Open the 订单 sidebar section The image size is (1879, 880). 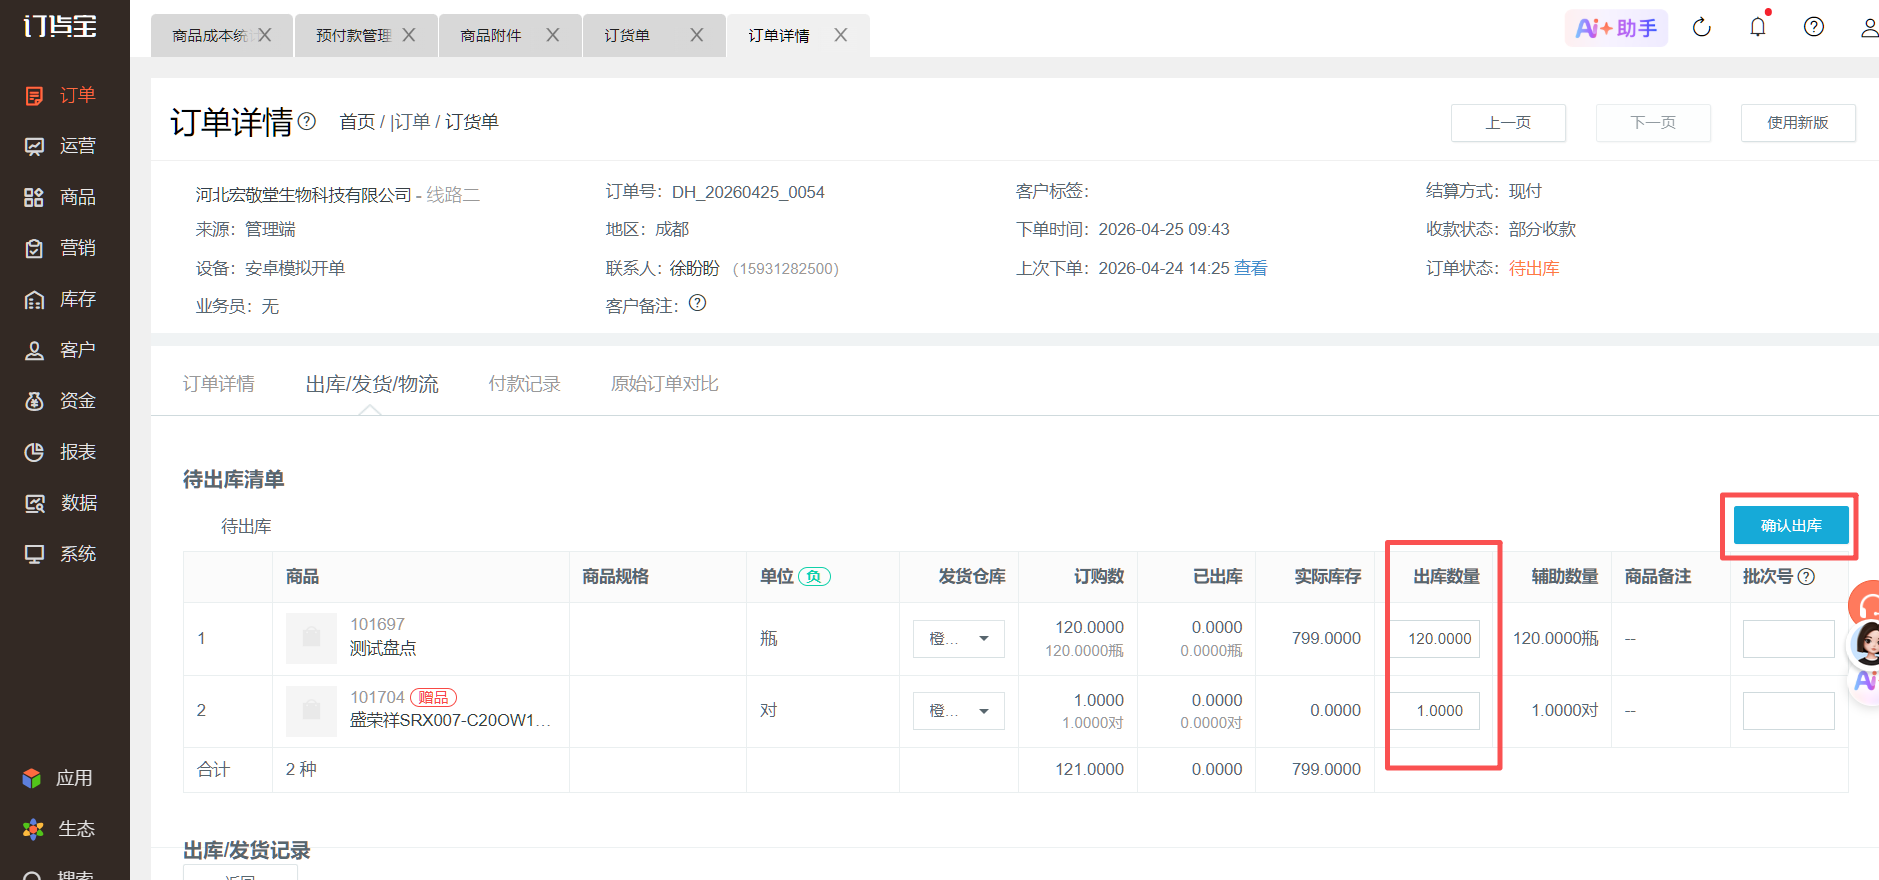click(60, 95)
